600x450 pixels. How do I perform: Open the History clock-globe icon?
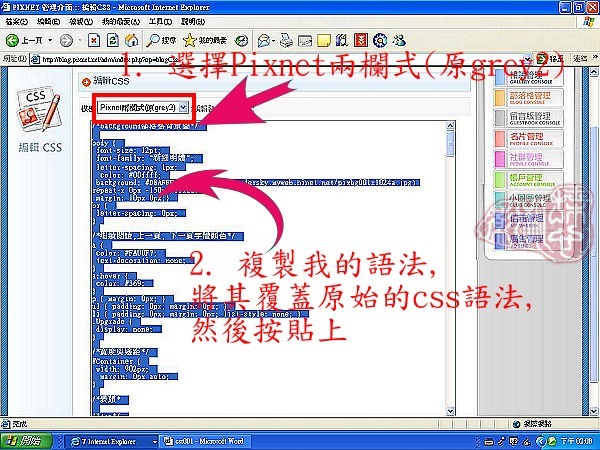(x=241, y=40)
